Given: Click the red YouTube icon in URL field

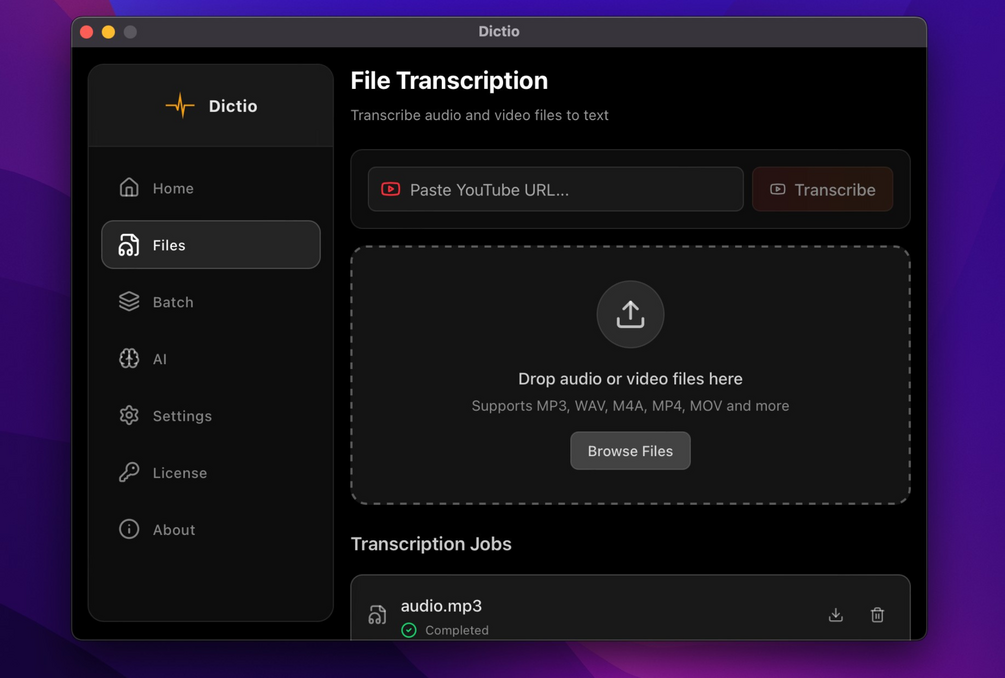Looking at the screenshot, I should pos(390,189).
